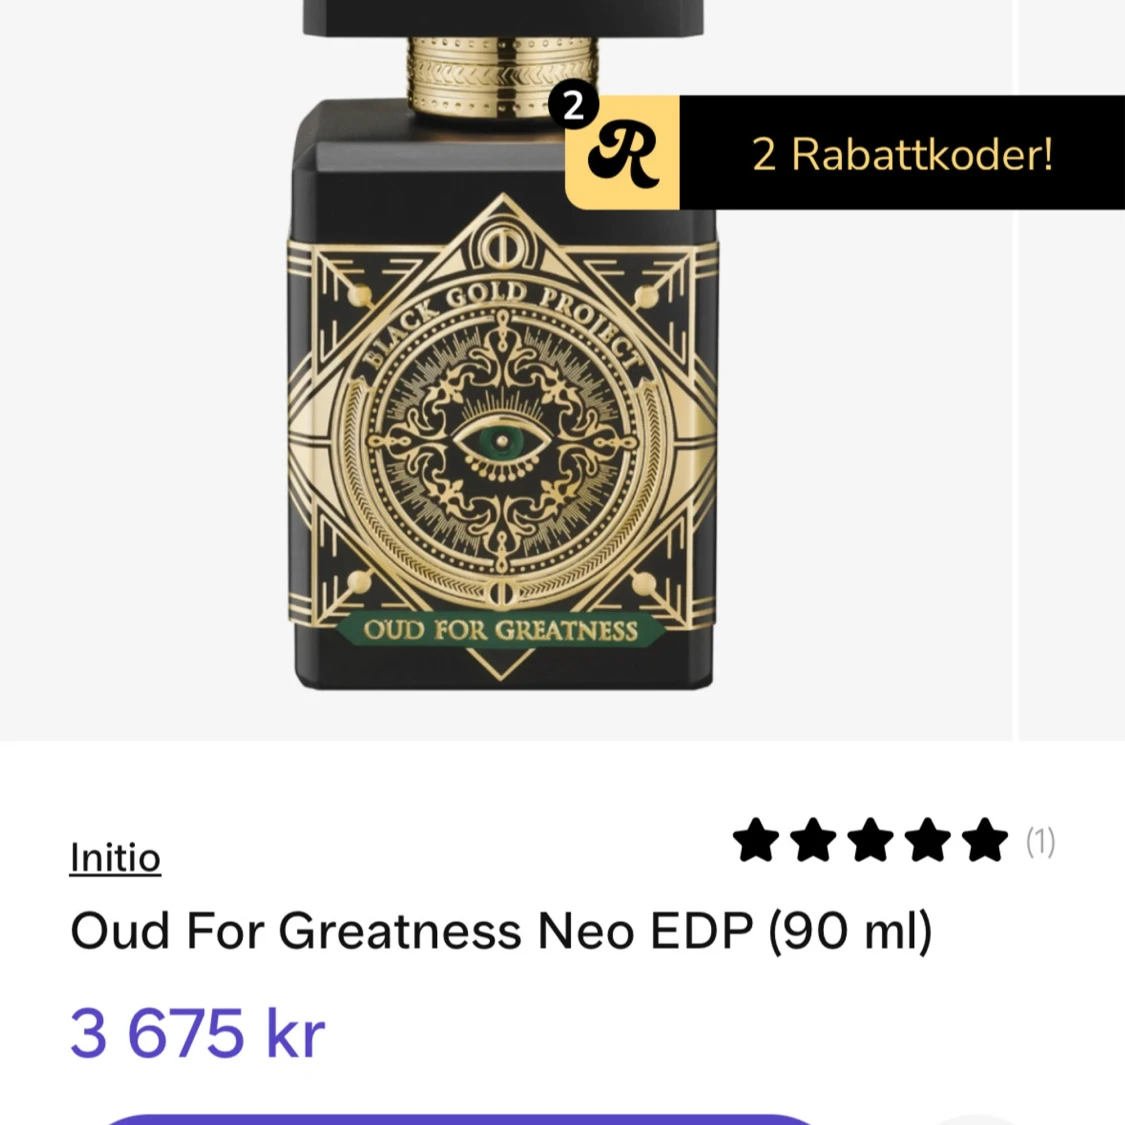Tap the gold collar of the bottle
Viewport: 1125px width, 1125px height.
(x=502, y=75)
